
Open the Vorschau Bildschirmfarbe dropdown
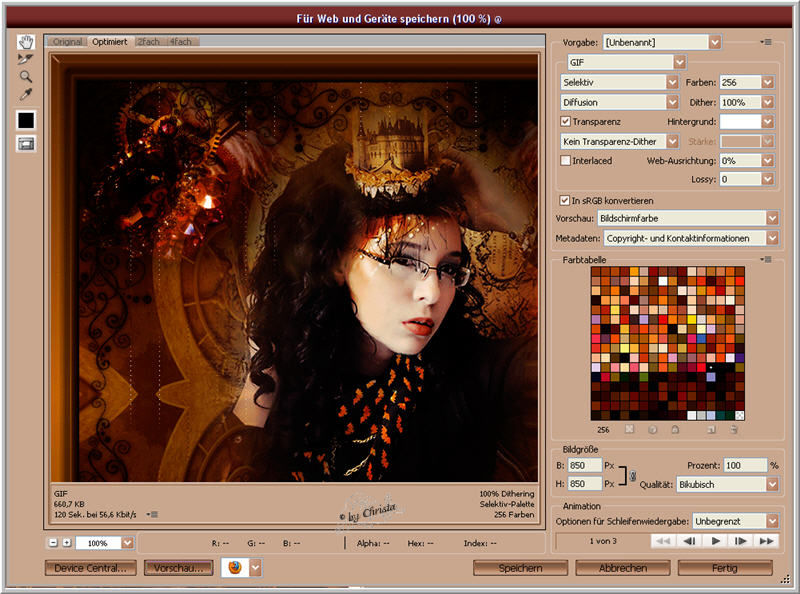(772, 218)
